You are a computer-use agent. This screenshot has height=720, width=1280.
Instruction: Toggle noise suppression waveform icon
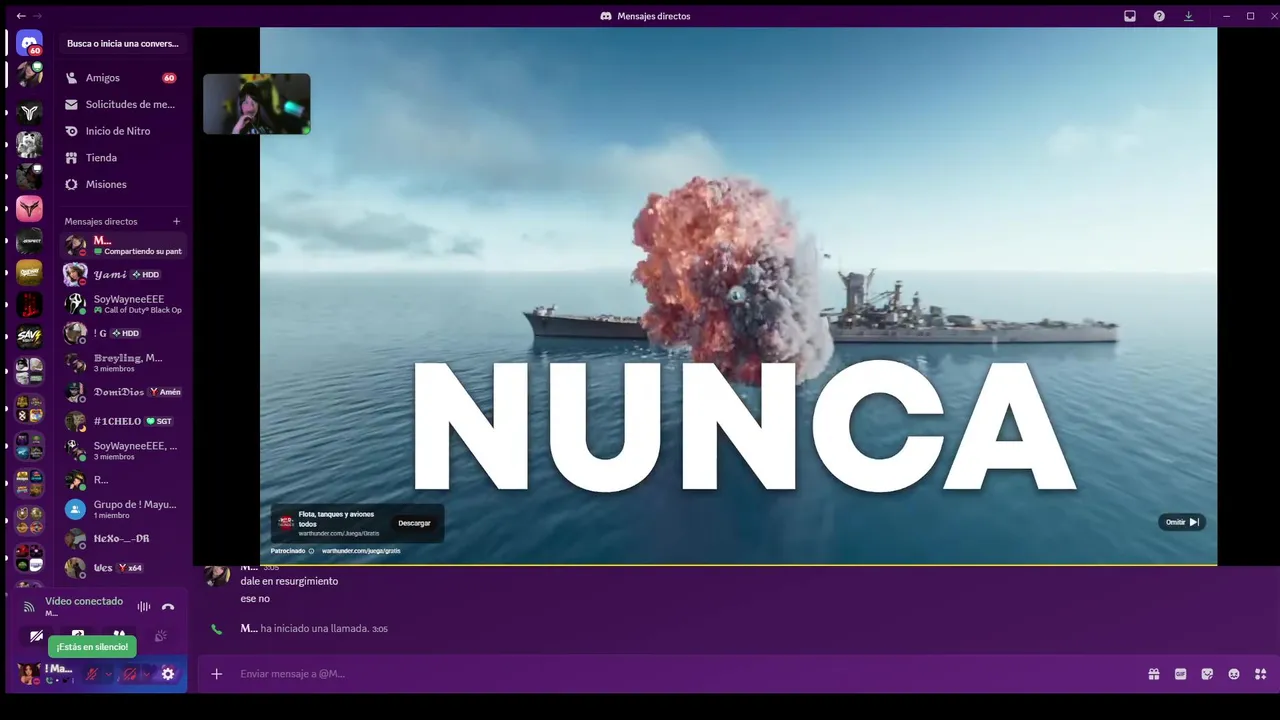click(x=144, y=607)
